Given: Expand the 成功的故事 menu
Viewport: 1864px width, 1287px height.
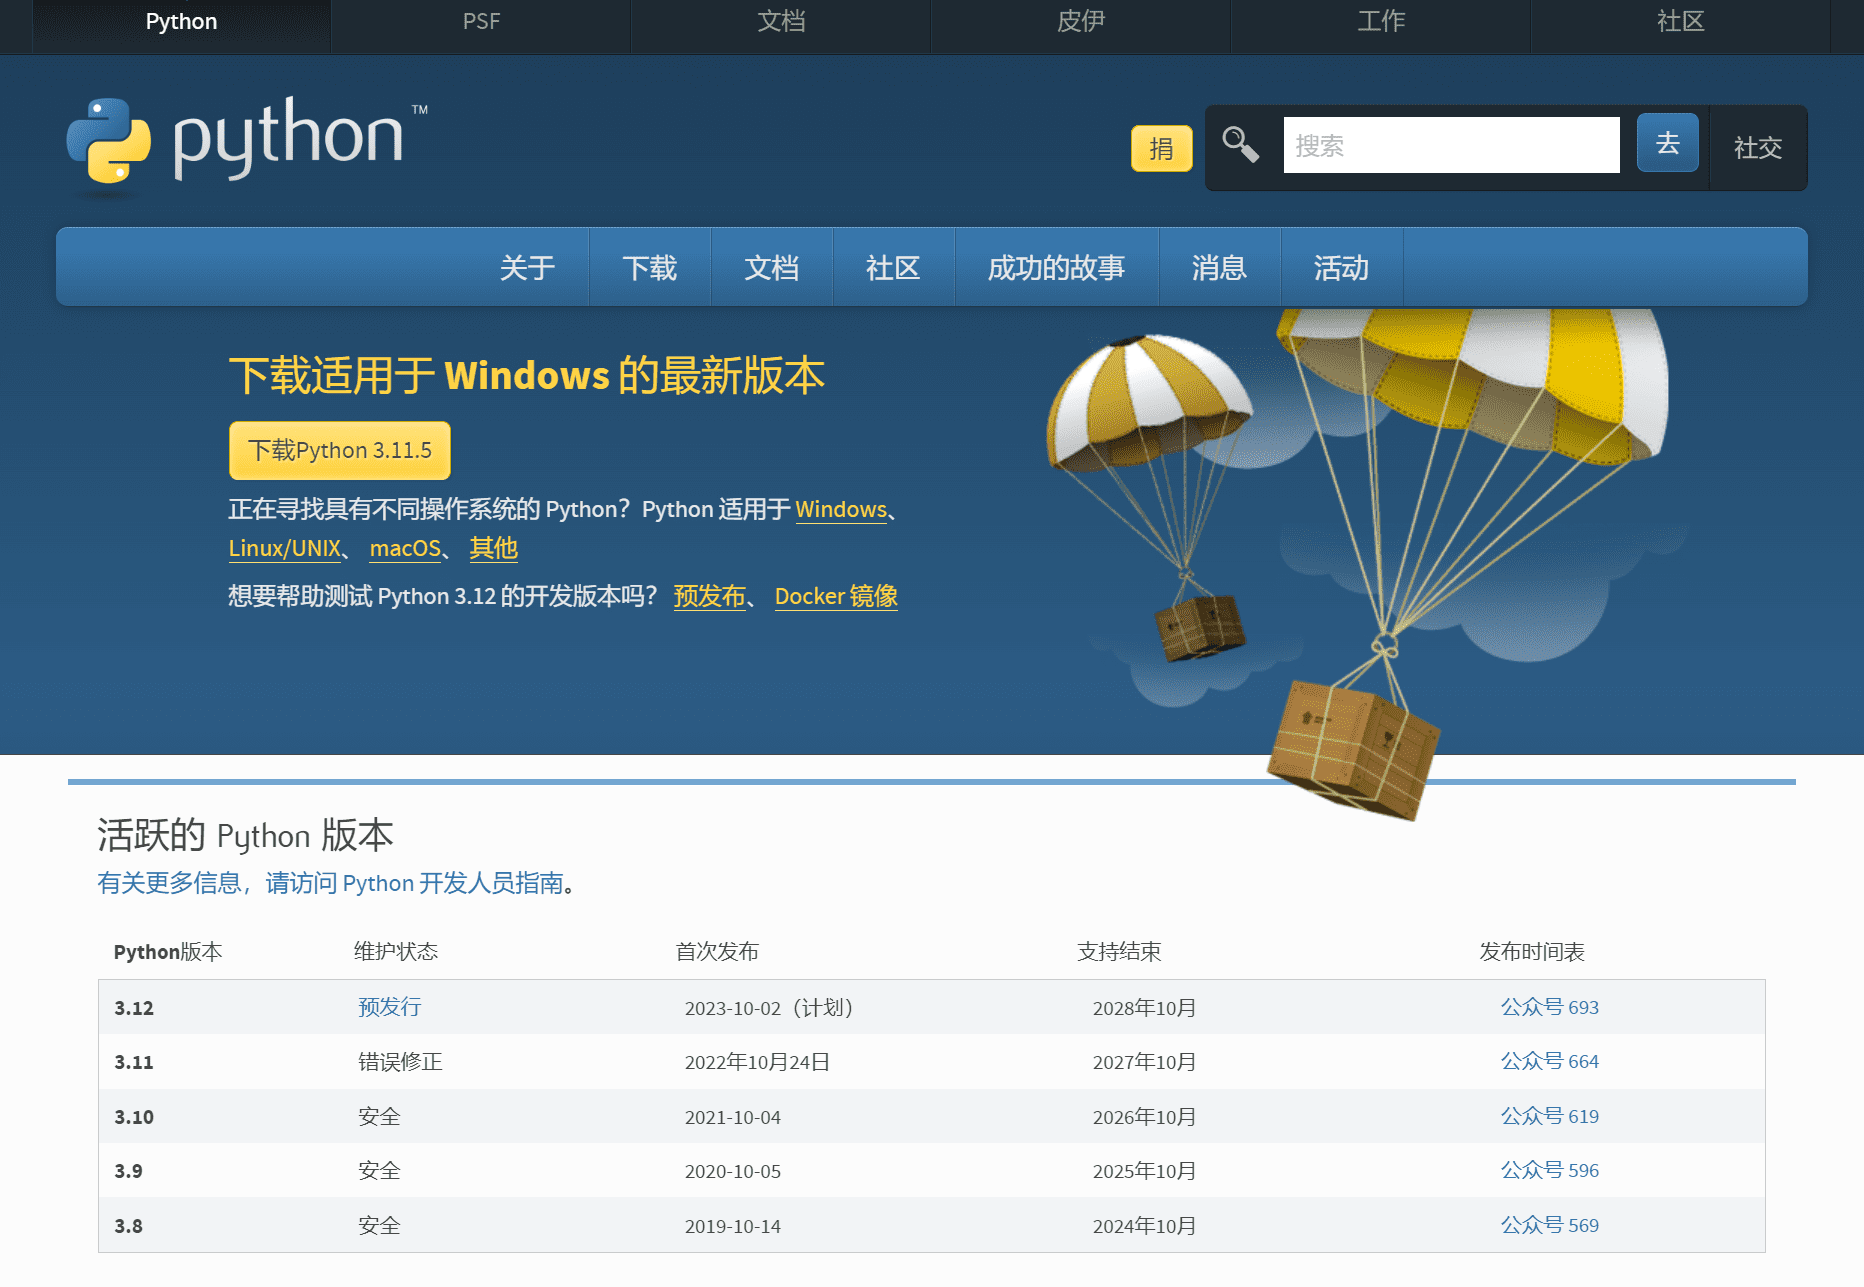Looking at the screenshot, I should pos(1056,267).
